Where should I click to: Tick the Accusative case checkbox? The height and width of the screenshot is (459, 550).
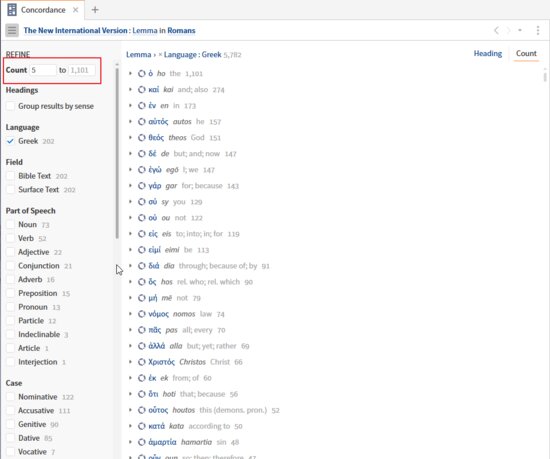[11, 411]
